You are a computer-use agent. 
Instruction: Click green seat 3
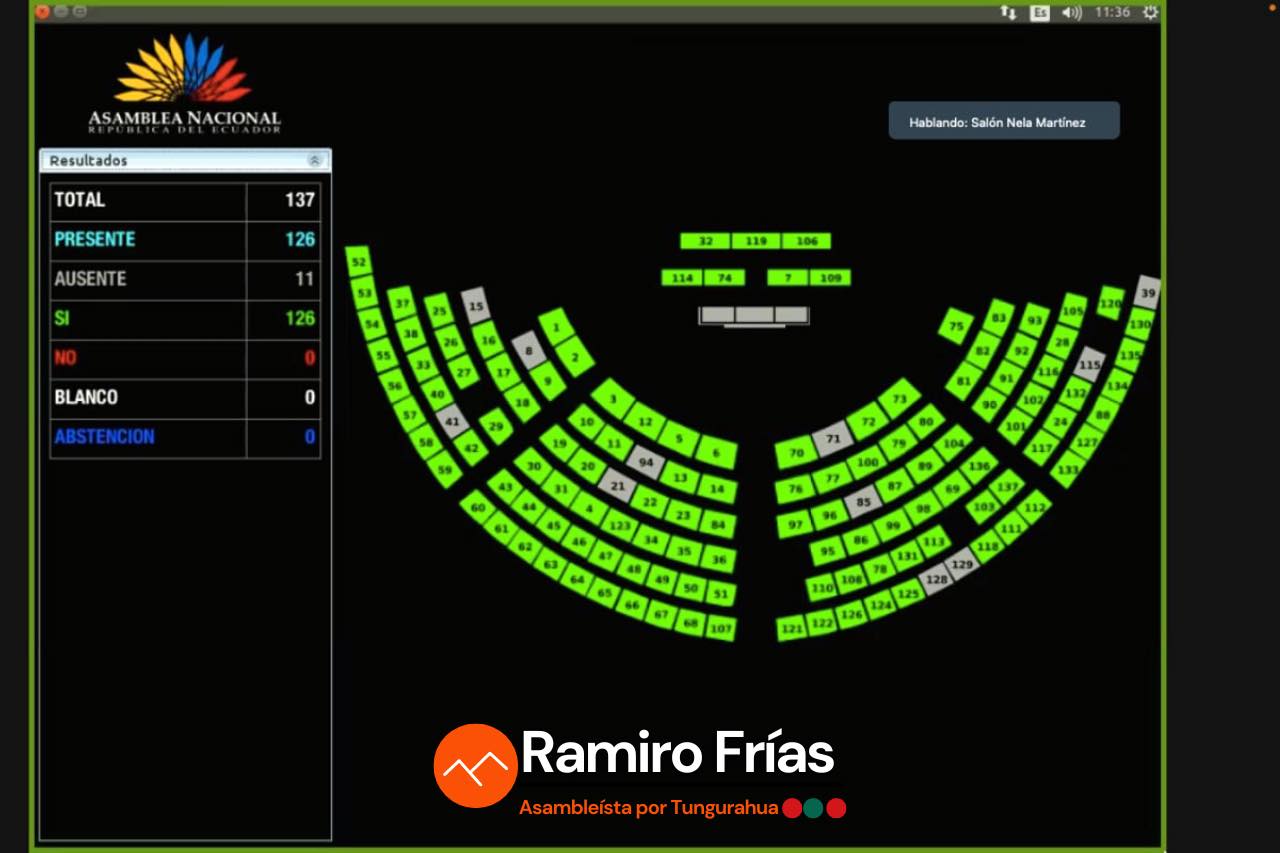tap(613, 399)
